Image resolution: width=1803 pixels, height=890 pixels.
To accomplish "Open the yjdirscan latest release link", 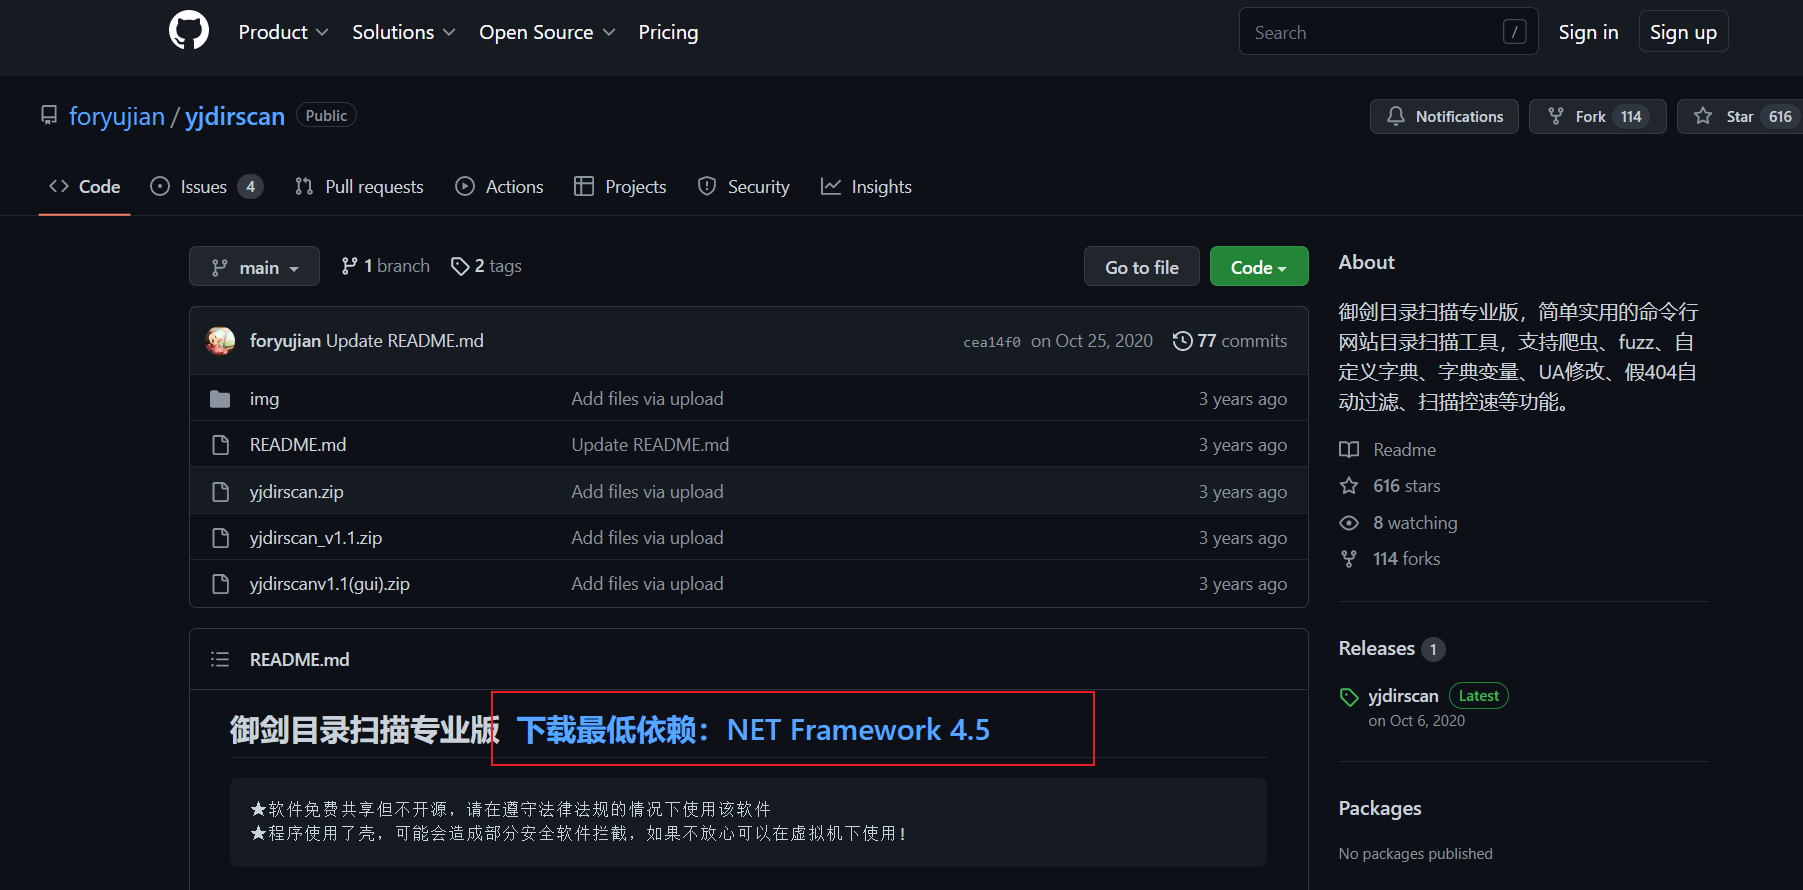I will coord(1403,696).
